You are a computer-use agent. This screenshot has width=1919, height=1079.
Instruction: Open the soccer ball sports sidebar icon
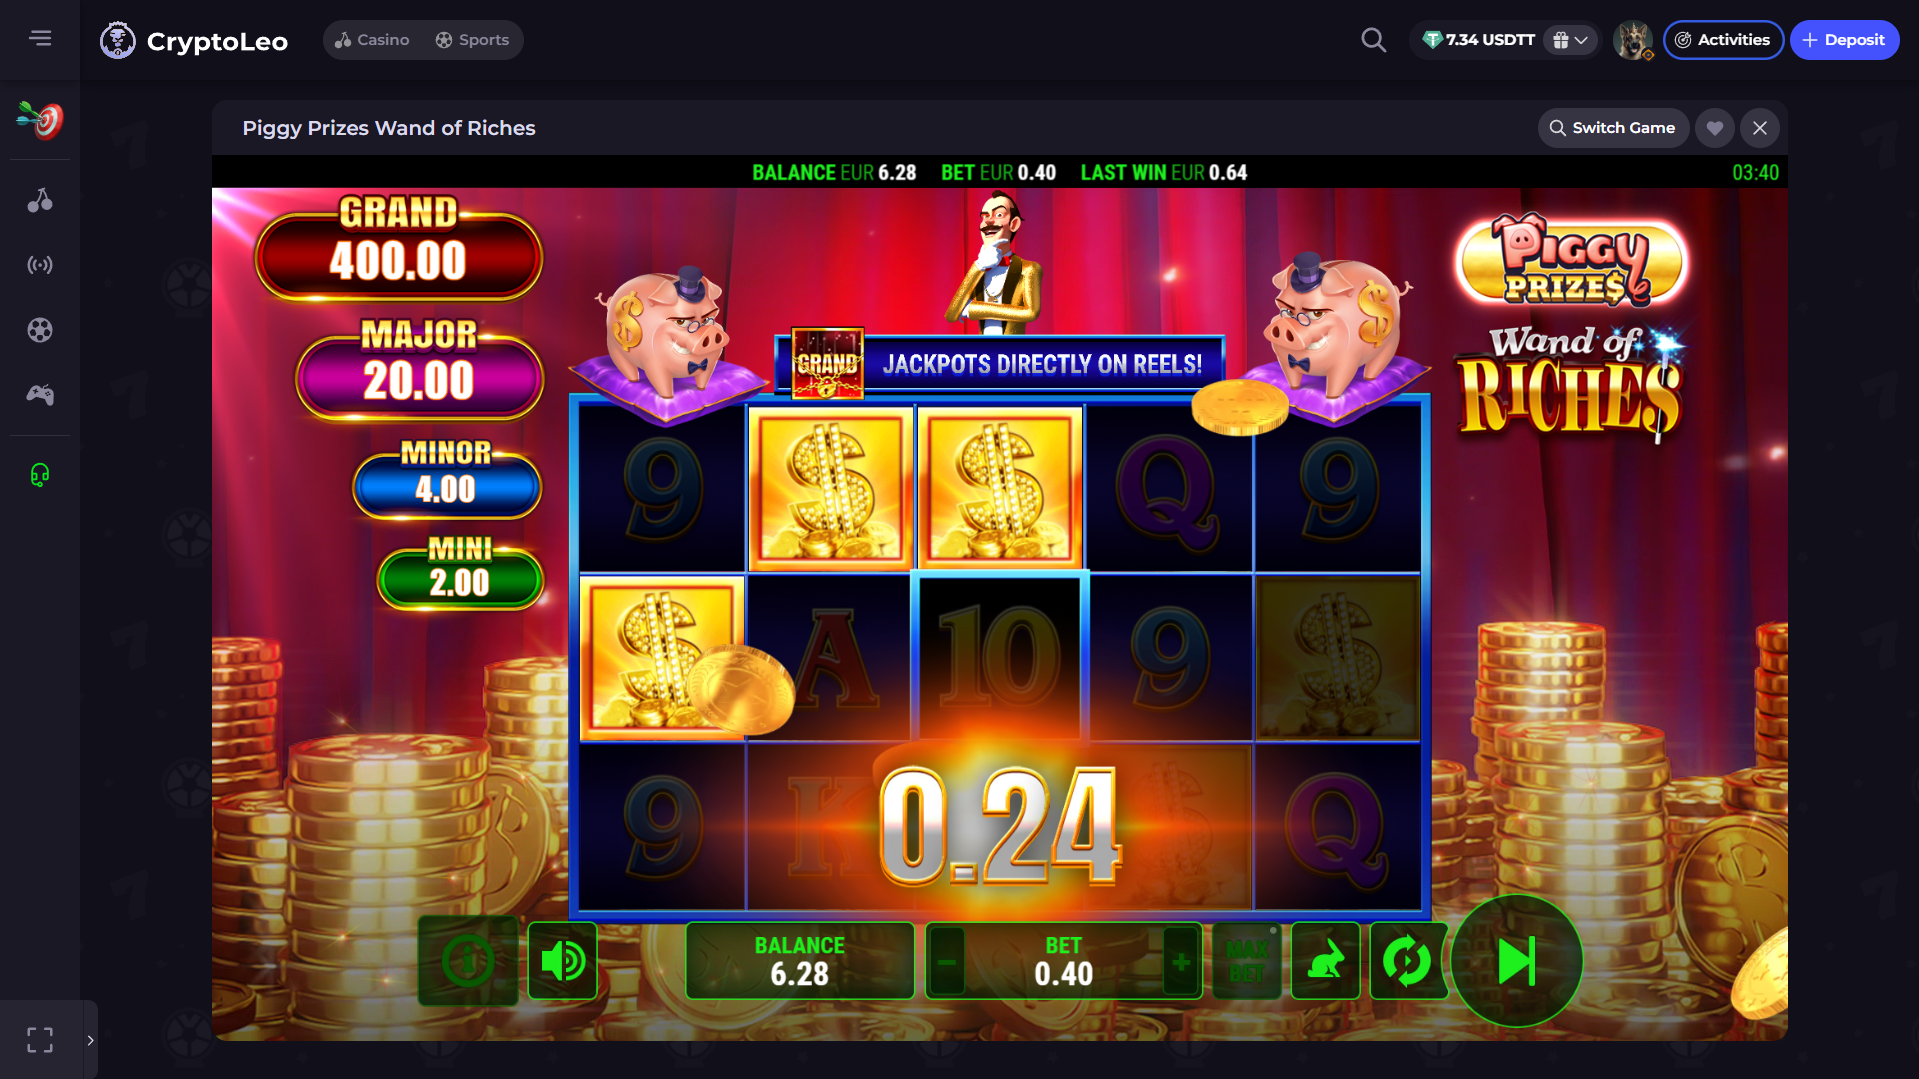coord(40,330)
